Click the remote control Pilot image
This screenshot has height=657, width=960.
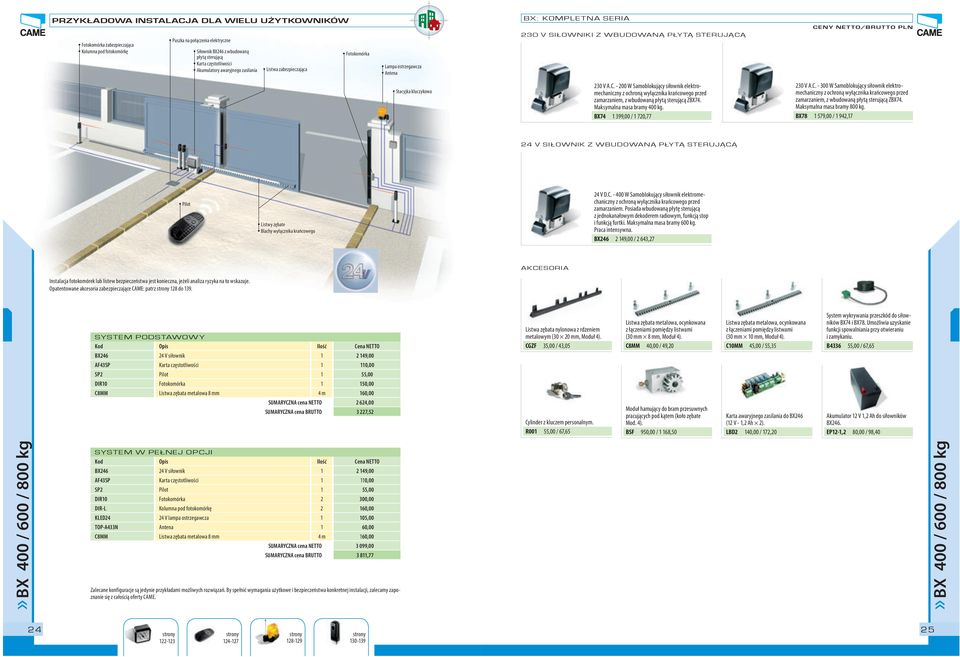click(x=187, y=227)
